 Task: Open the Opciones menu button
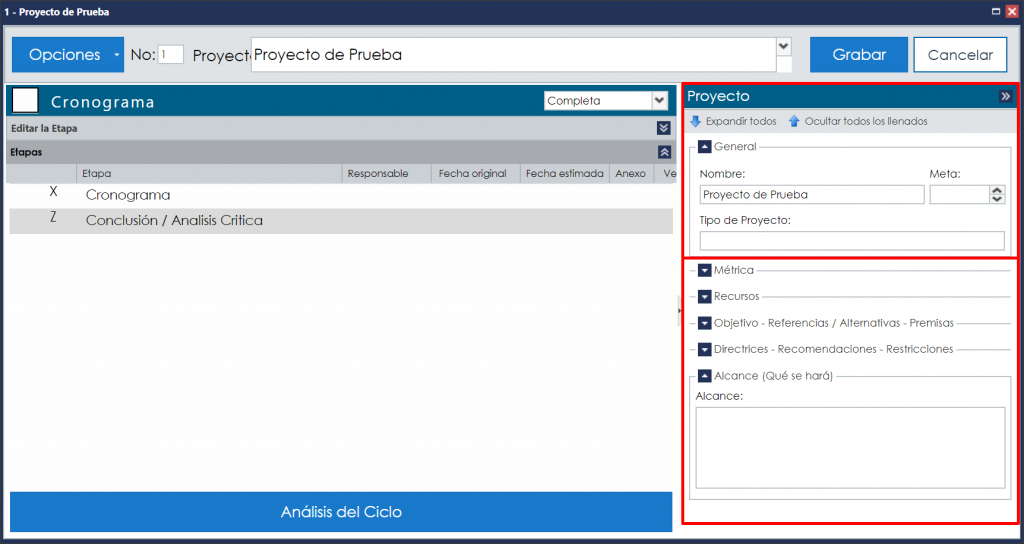68,55
